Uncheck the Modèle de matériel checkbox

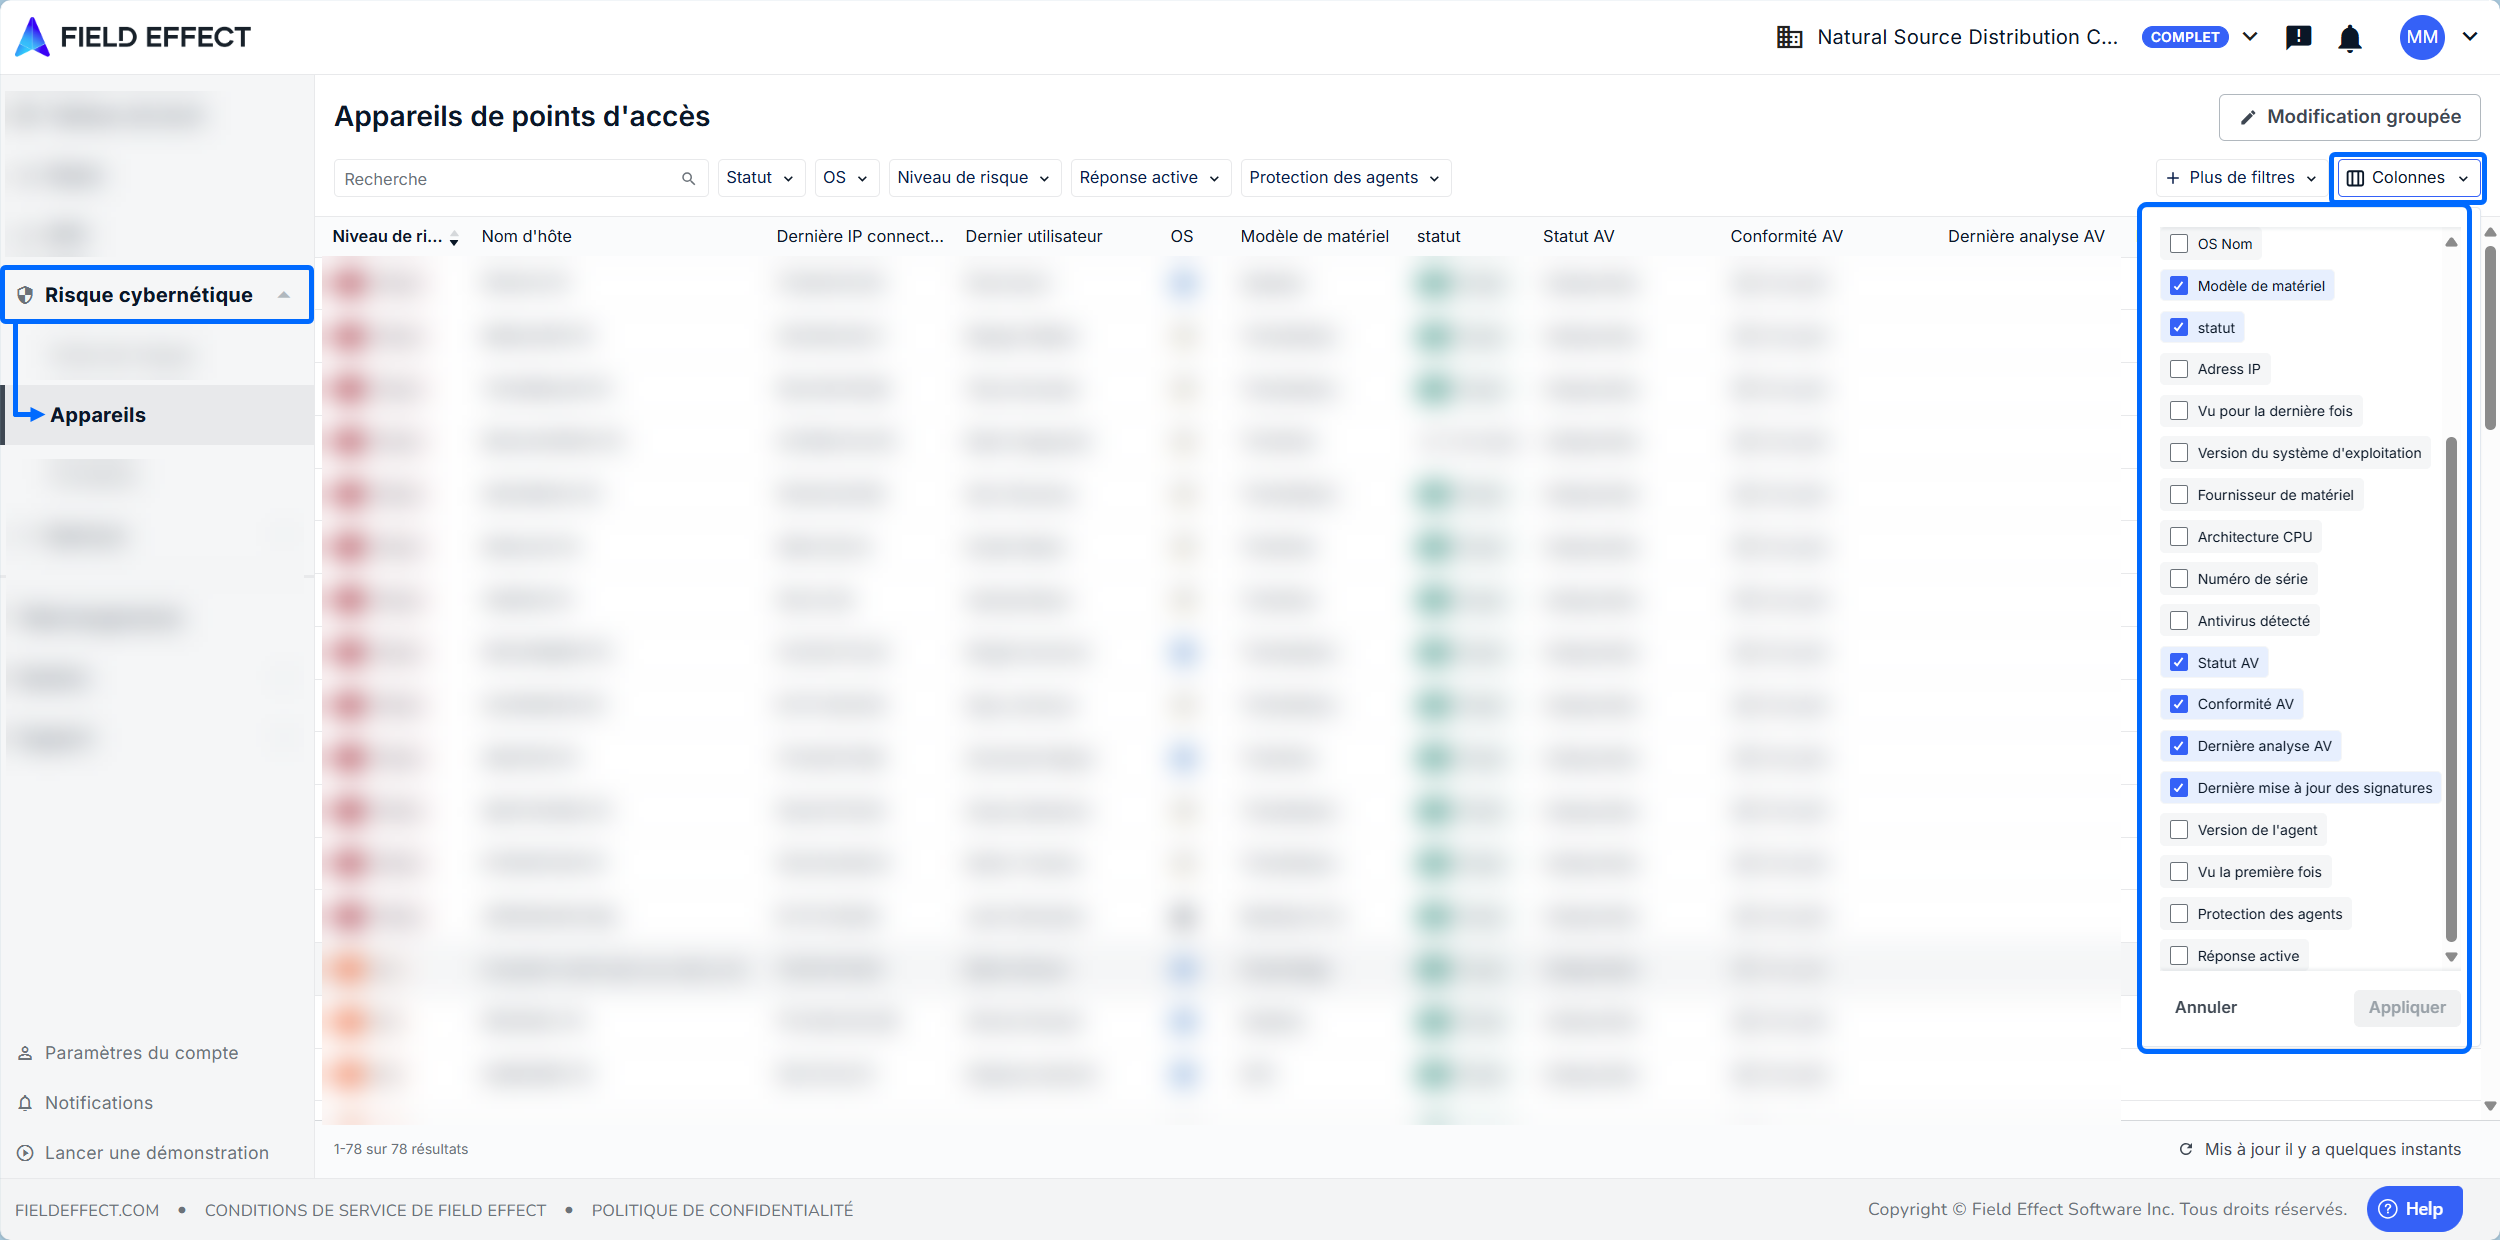(2179, 286)
